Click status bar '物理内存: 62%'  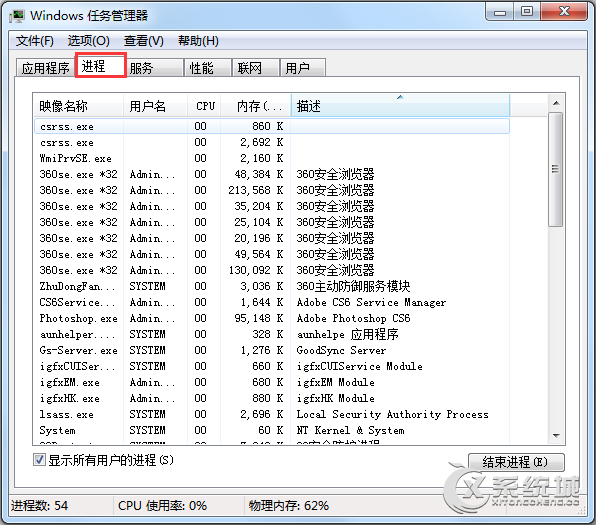point(289,506)
